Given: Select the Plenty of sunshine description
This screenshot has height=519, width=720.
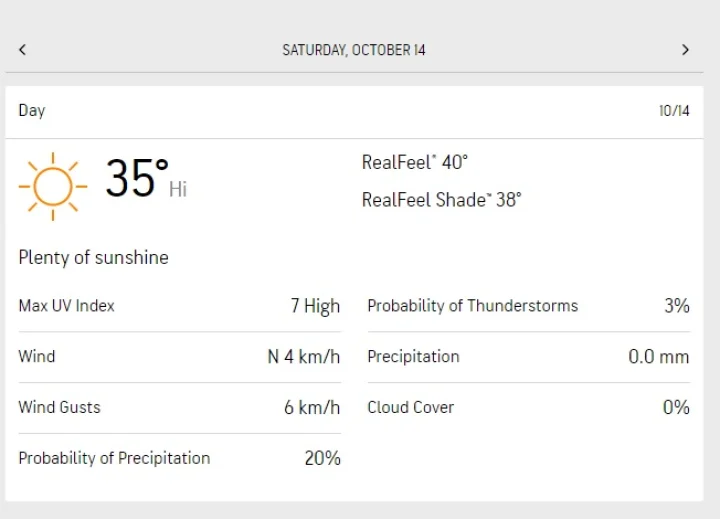Looking at the screenshot, I should point(93,257).
